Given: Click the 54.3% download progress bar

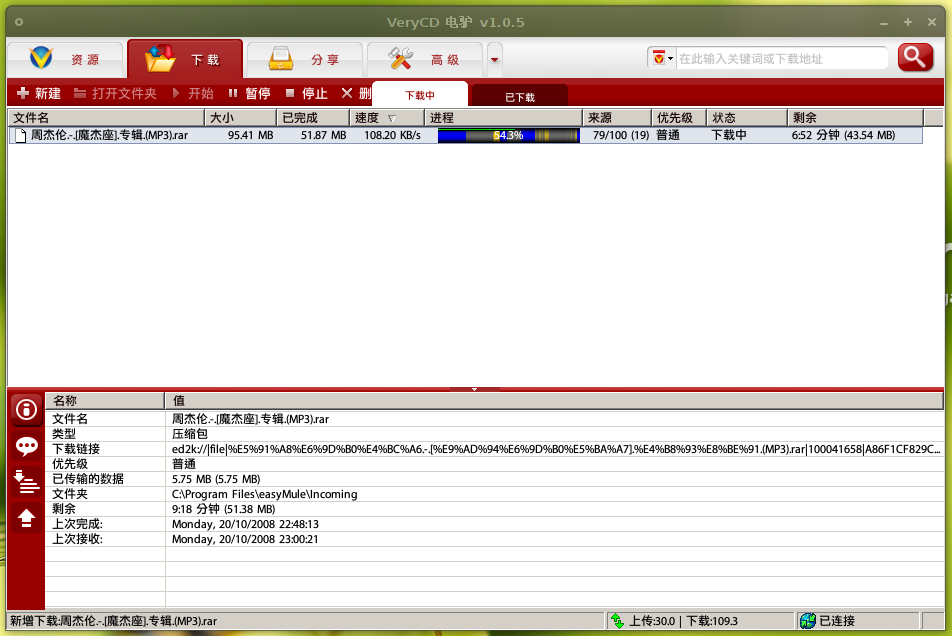Looking at the screenshot, I should (508, 135).
